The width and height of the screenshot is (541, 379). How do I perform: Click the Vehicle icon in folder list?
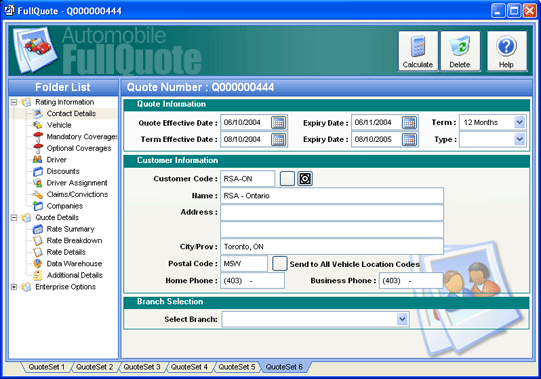tap(38, 125)
